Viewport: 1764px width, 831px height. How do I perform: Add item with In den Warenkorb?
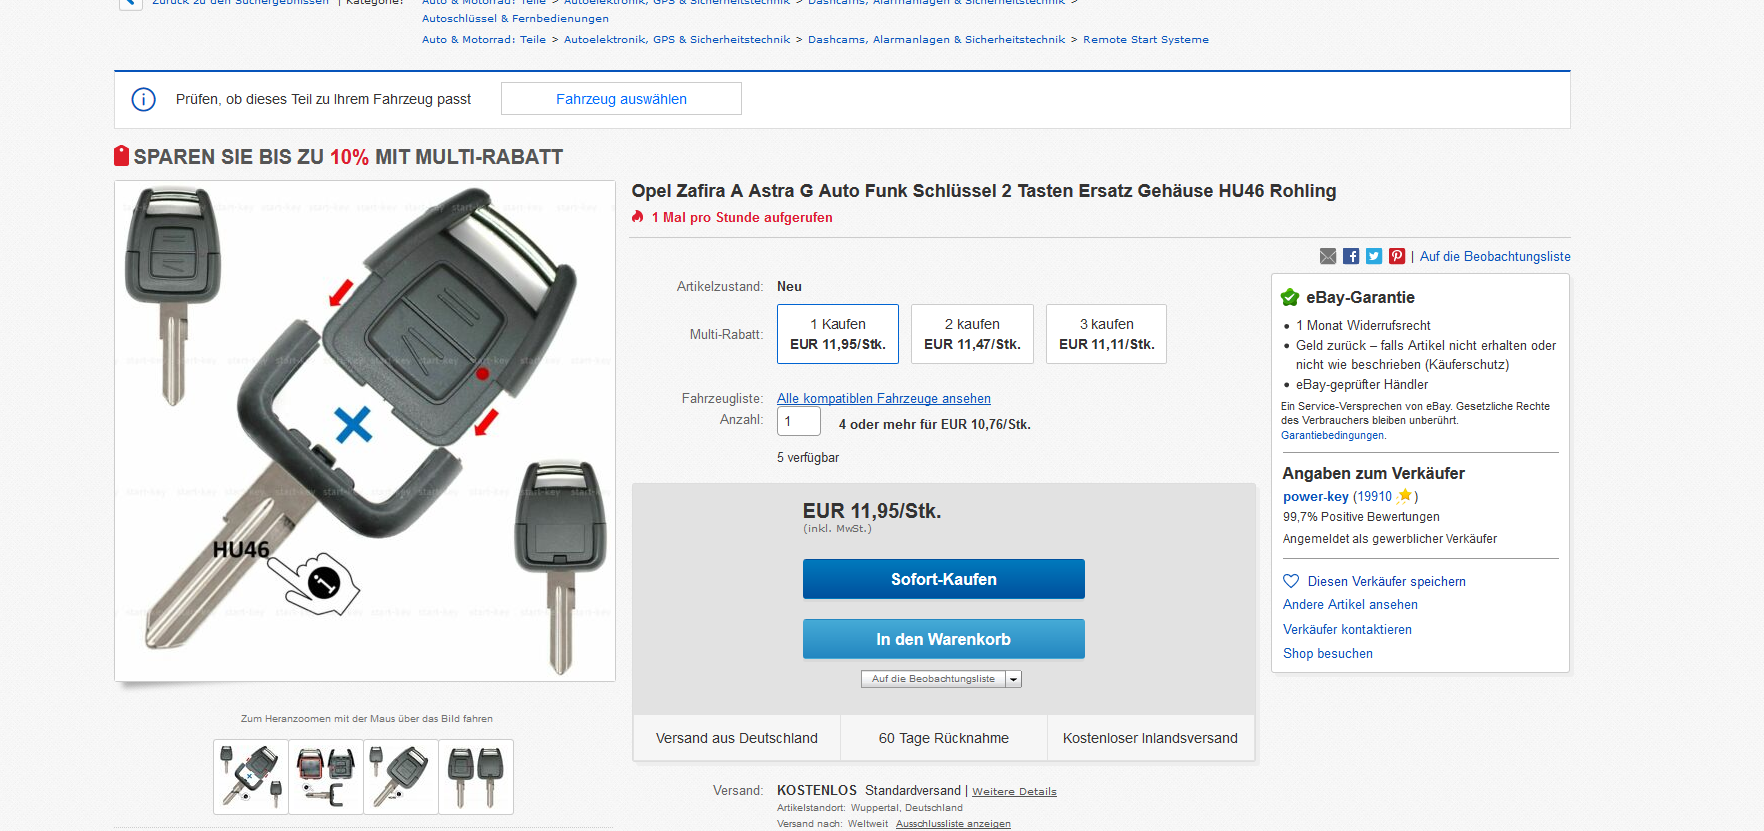pos(944,639)
